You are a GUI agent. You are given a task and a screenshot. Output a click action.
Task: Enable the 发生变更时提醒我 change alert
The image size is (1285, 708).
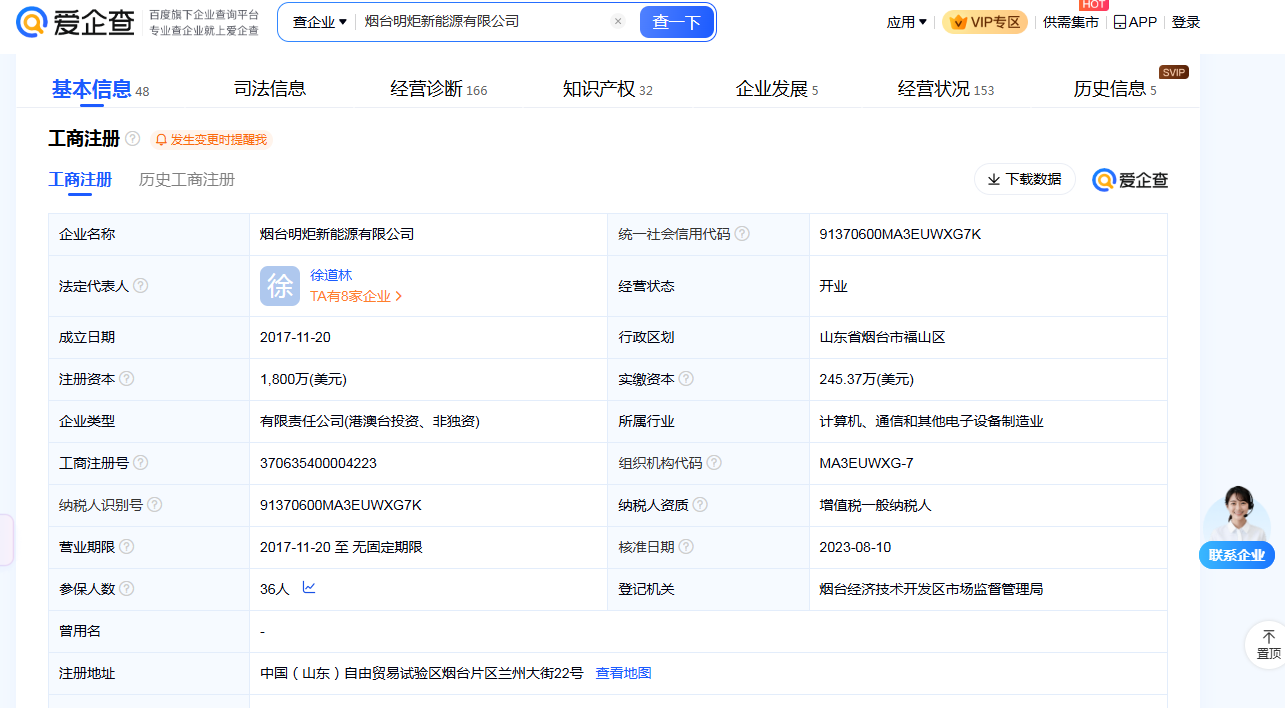click(x=211, y=140)
